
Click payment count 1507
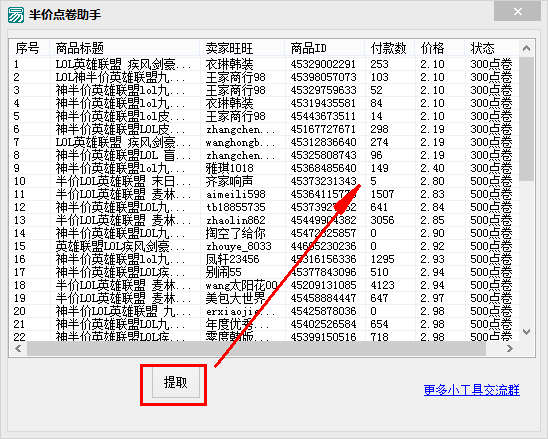[382, 194]
